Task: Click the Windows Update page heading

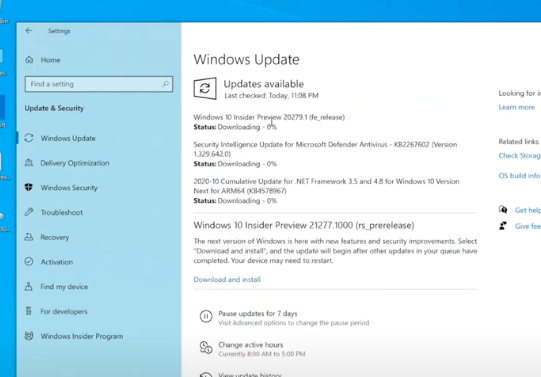Action: [x=246, y=59]
